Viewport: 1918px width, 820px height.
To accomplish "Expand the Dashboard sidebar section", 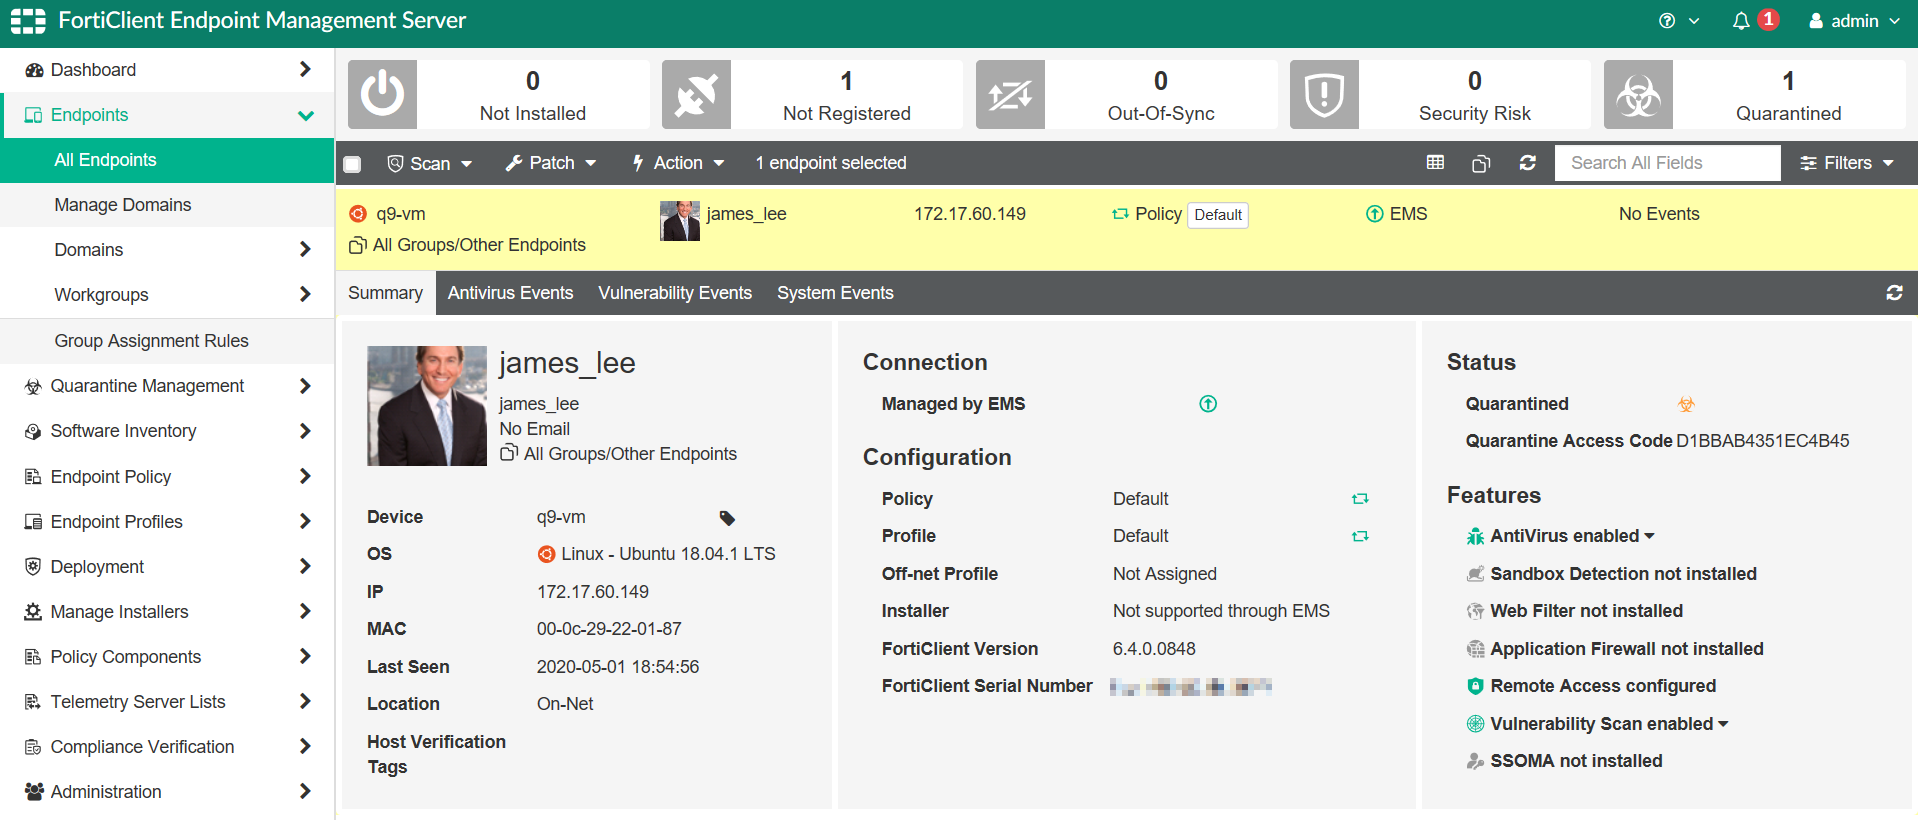I will [305, 70].
